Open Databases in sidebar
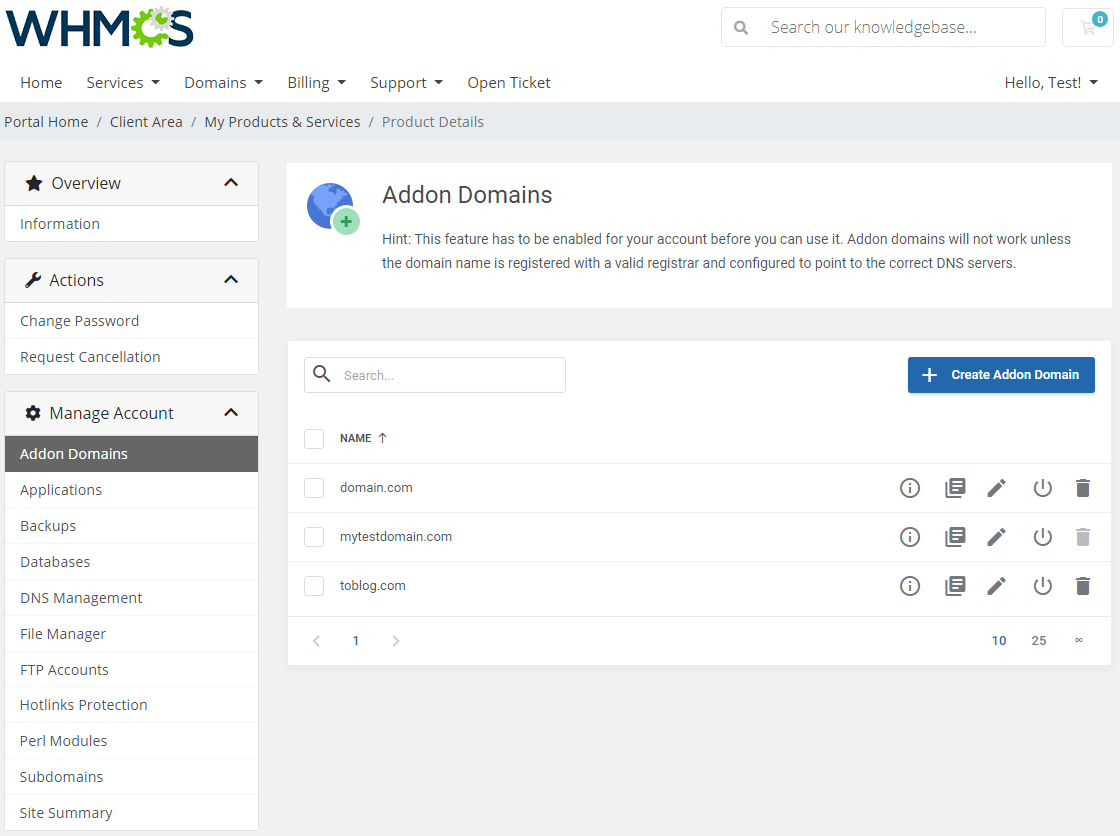 (x=131, y=562)
